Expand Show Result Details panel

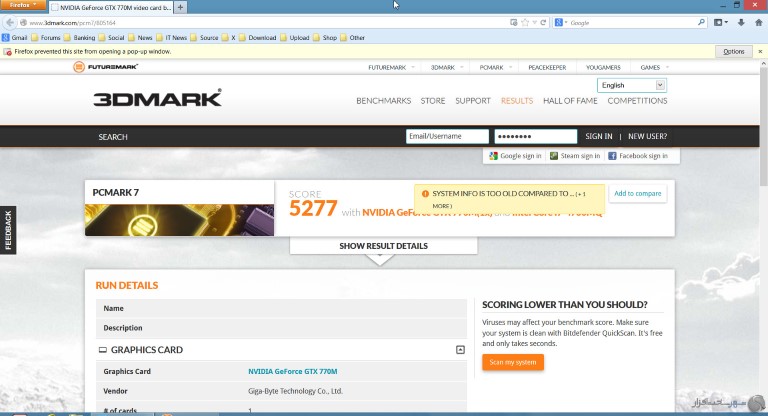[x=384, y=246]
